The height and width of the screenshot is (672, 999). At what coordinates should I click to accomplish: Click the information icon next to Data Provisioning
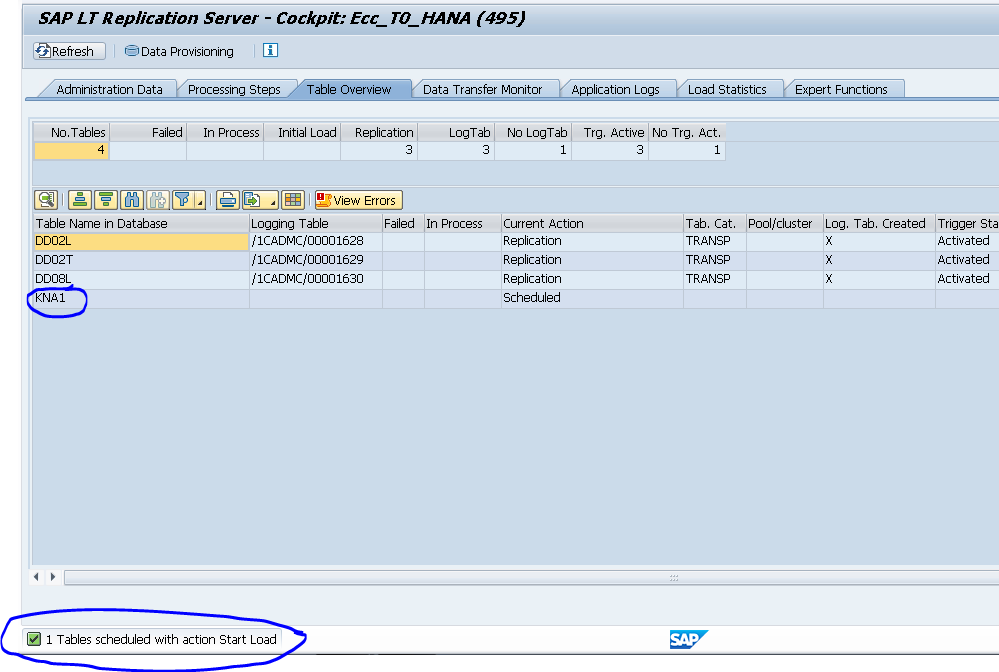pyautogui.click(x=269, y=51)
